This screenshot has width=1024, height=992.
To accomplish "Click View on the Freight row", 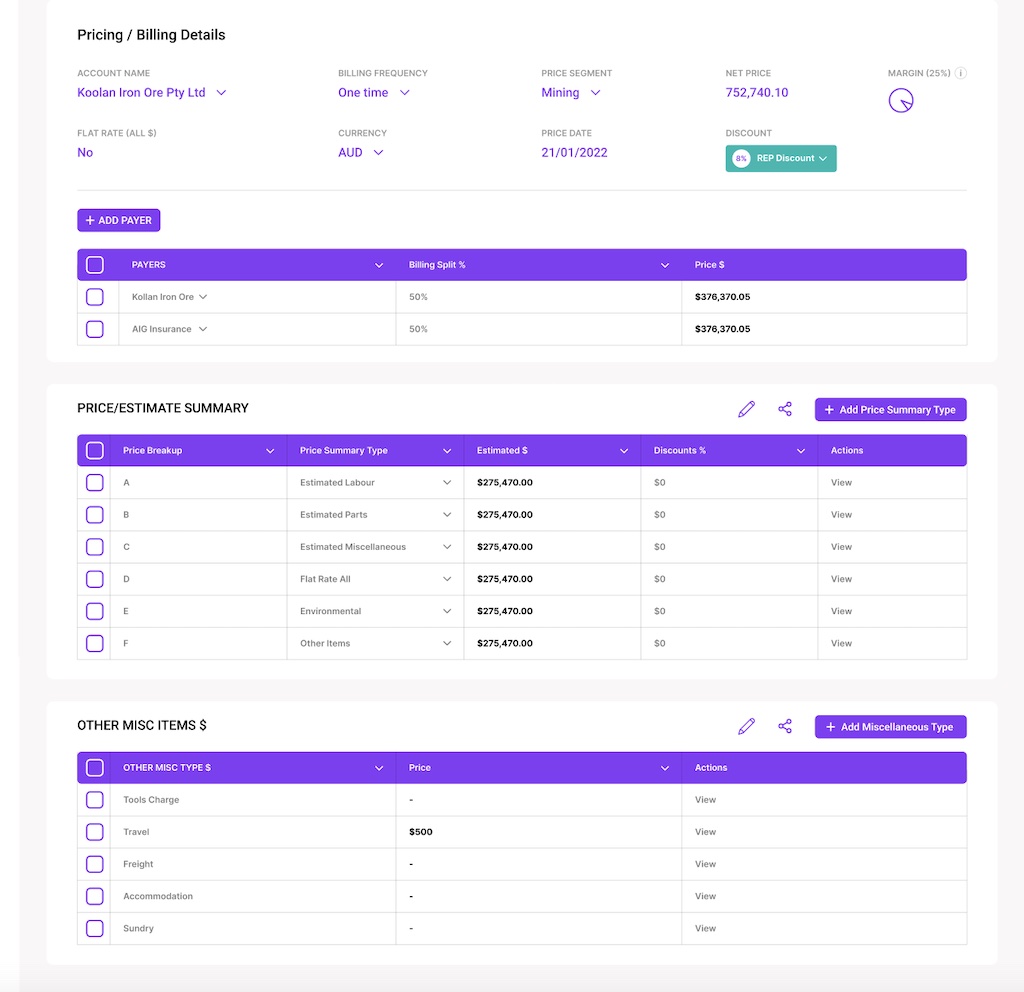I will point(705,863).
